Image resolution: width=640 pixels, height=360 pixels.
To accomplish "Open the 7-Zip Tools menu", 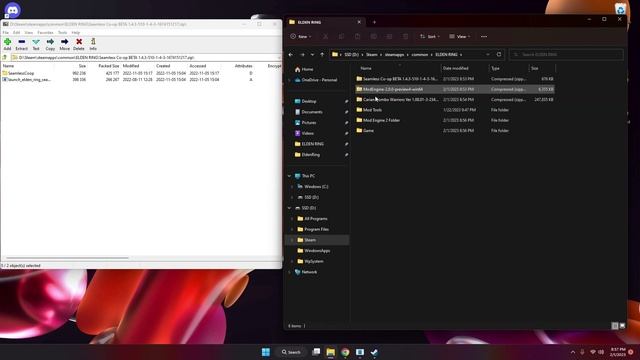I will coord(62,32).
